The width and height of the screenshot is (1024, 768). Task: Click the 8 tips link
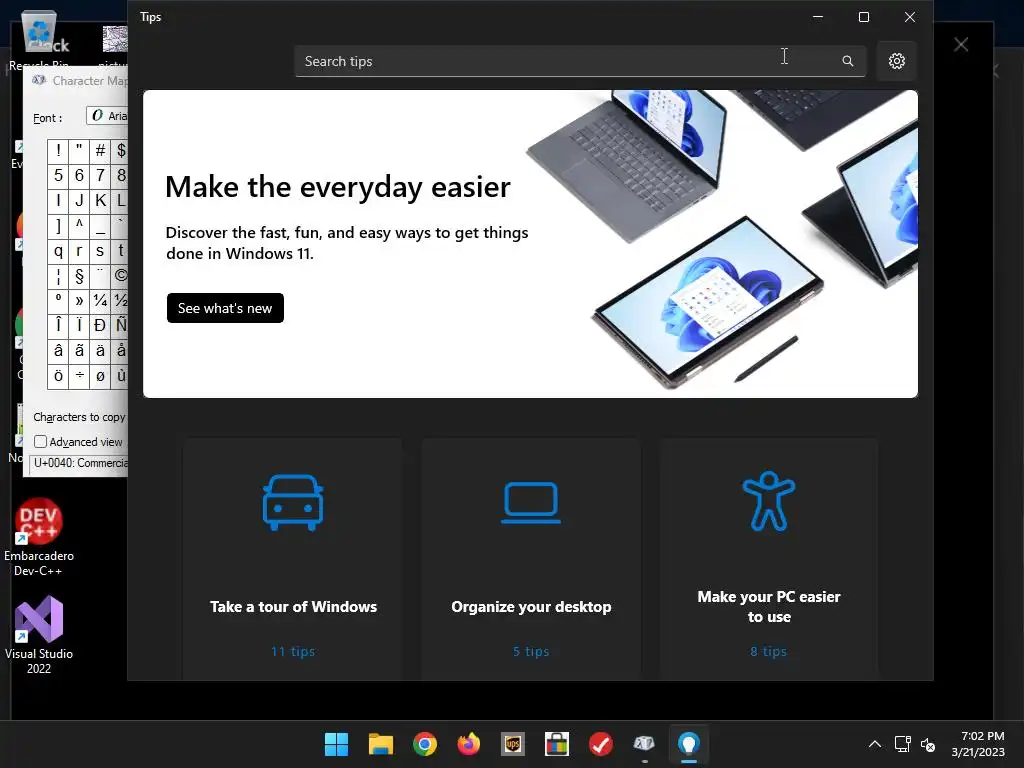point(769,651)
